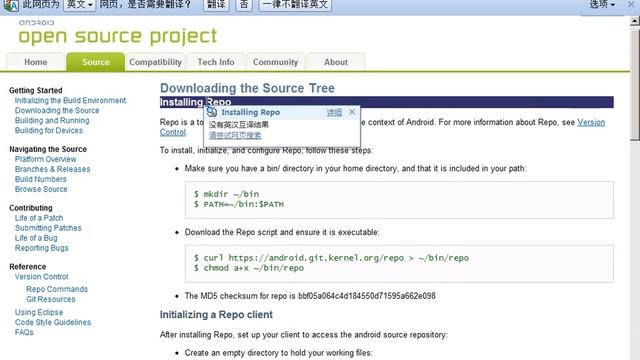Viewport: 640px width, 360px height.
Task: Go to the Community tab
Action: coord(275,62)
